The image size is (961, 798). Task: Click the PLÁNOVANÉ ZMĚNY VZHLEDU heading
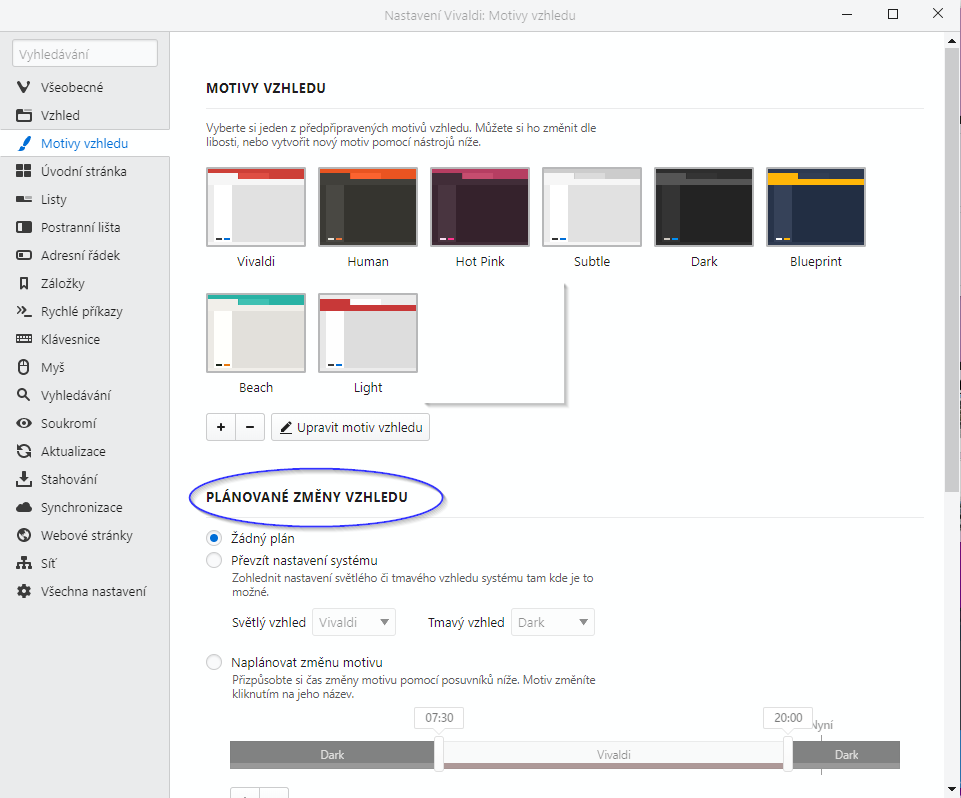[307, 497]
